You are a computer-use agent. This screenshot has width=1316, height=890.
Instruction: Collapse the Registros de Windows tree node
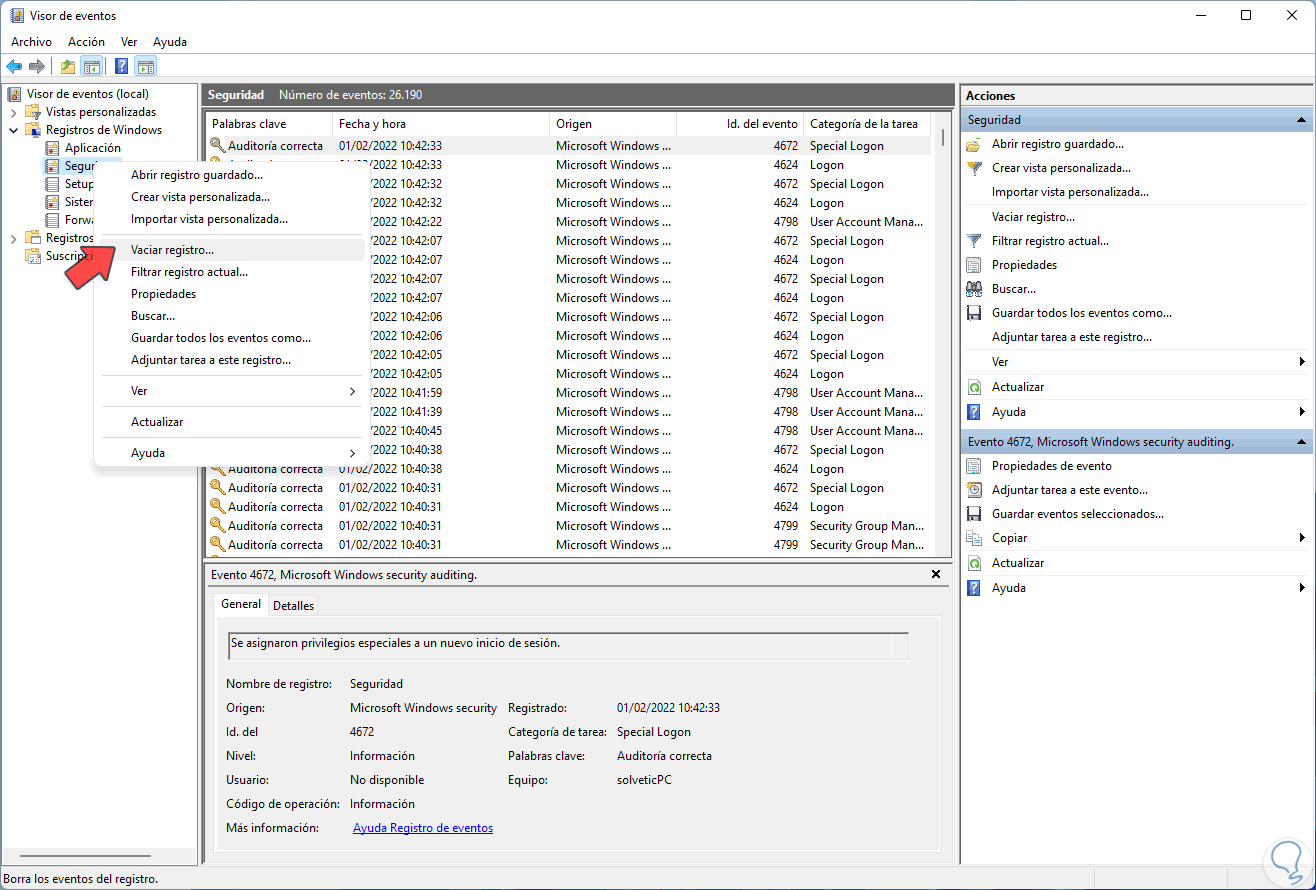click(13, 130)
